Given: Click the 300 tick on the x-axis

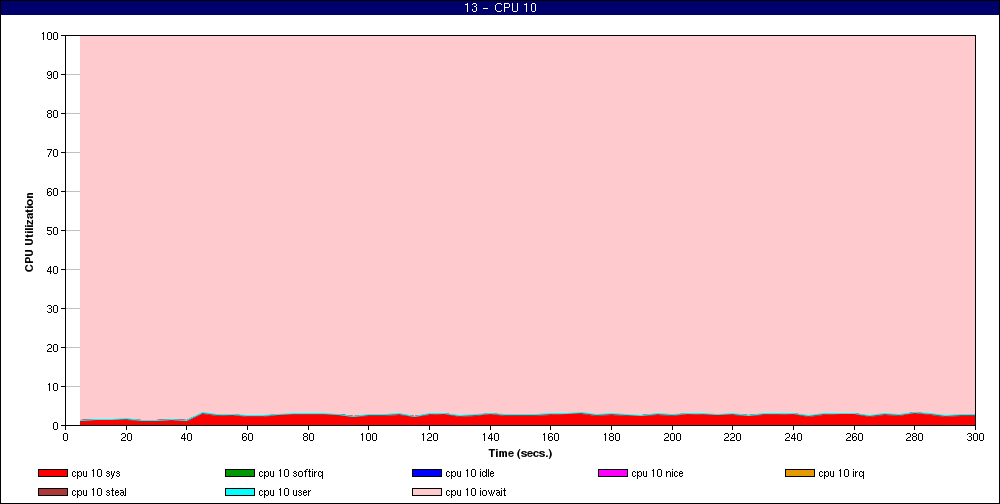Looking at the screenshot, I should tap(976, 437).
